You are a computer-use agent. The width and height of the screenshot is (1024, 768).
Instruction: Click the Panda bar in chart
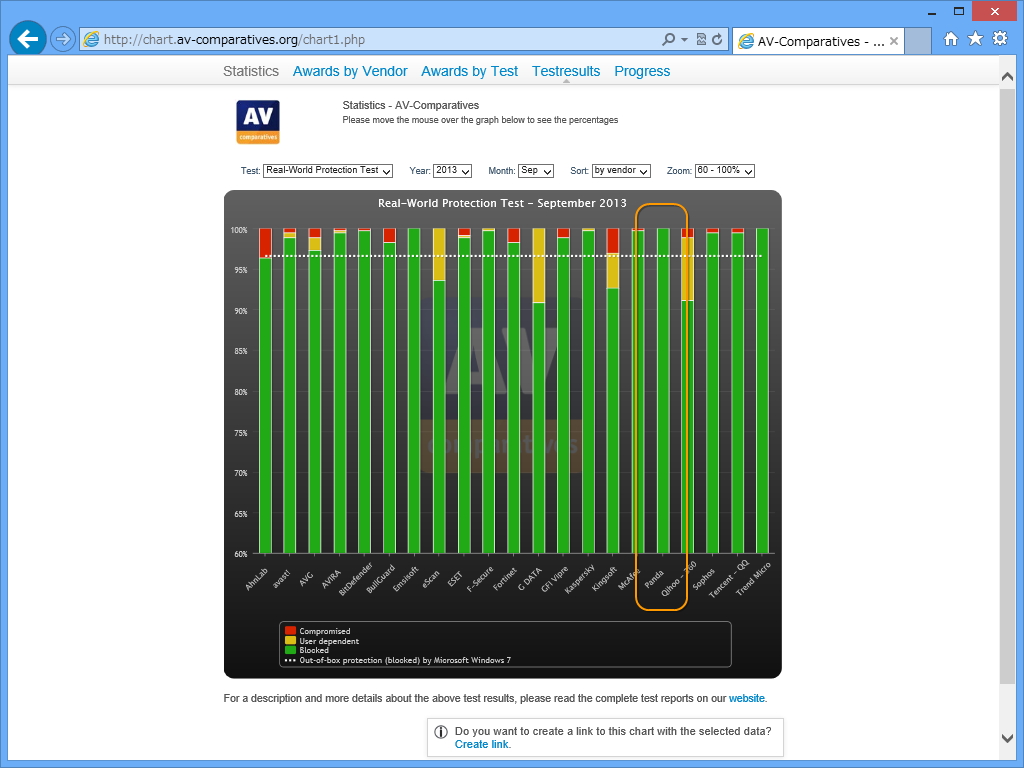tap(663, 391)
